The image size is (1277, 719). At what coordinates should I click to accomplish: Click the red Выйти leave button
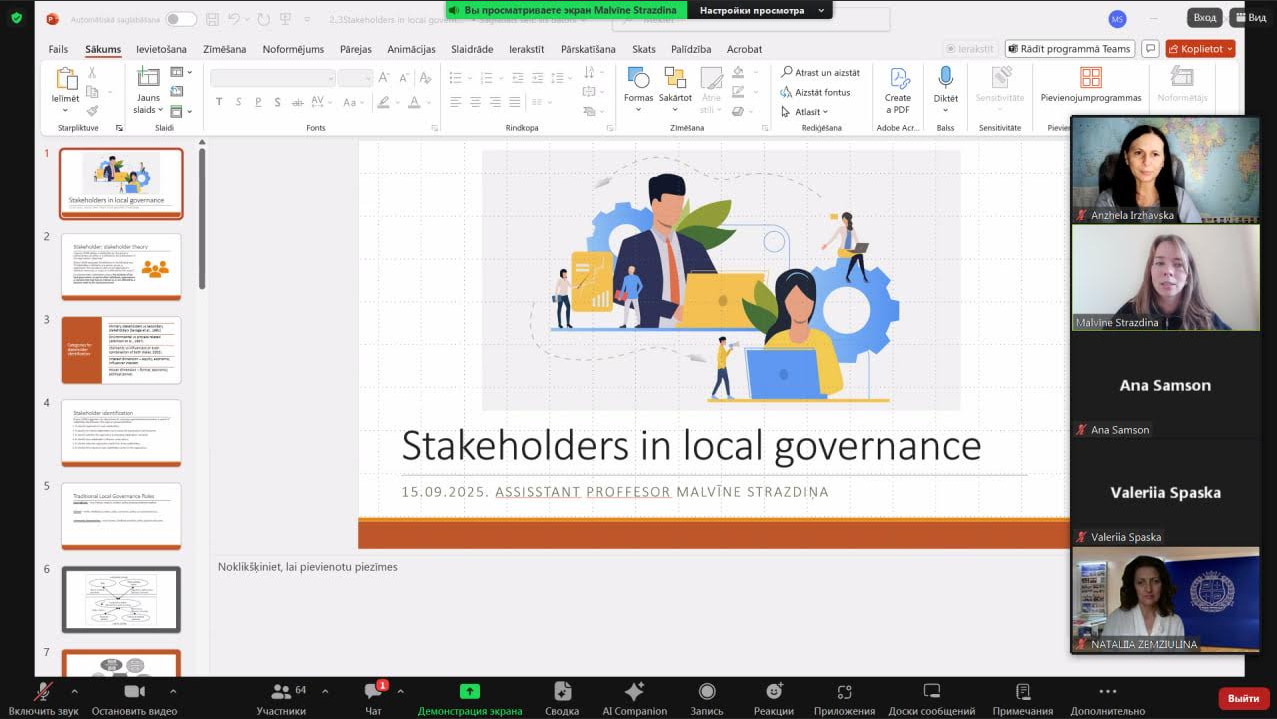(x=1243, y=698)
